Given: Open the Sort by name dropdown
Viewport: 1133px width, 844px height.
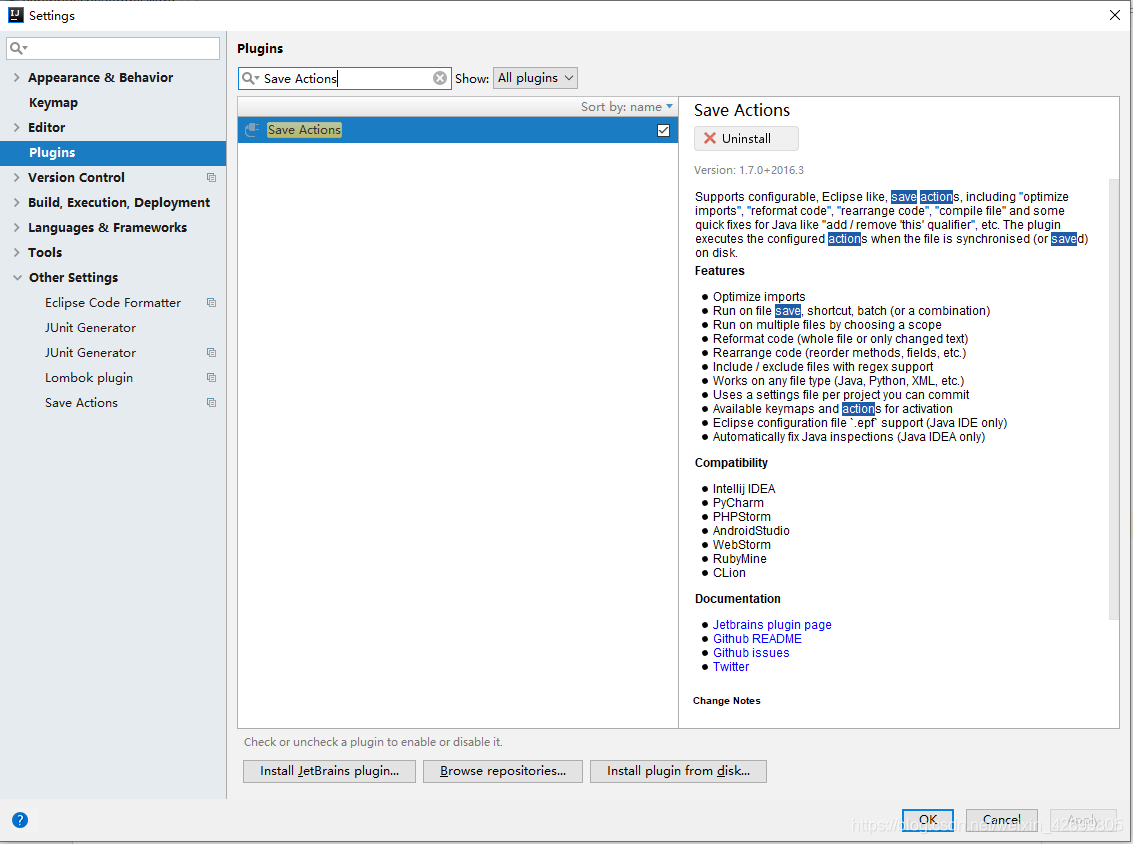Looking at the screenshot, I should point(626,107).
